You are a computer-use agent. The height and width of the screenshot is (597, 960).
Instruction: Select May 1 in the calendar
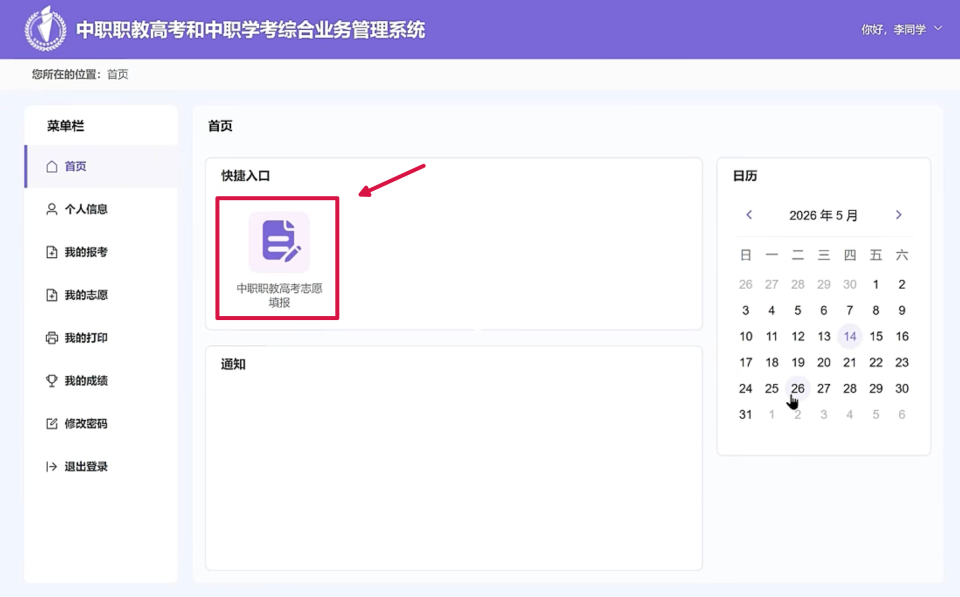876,284
